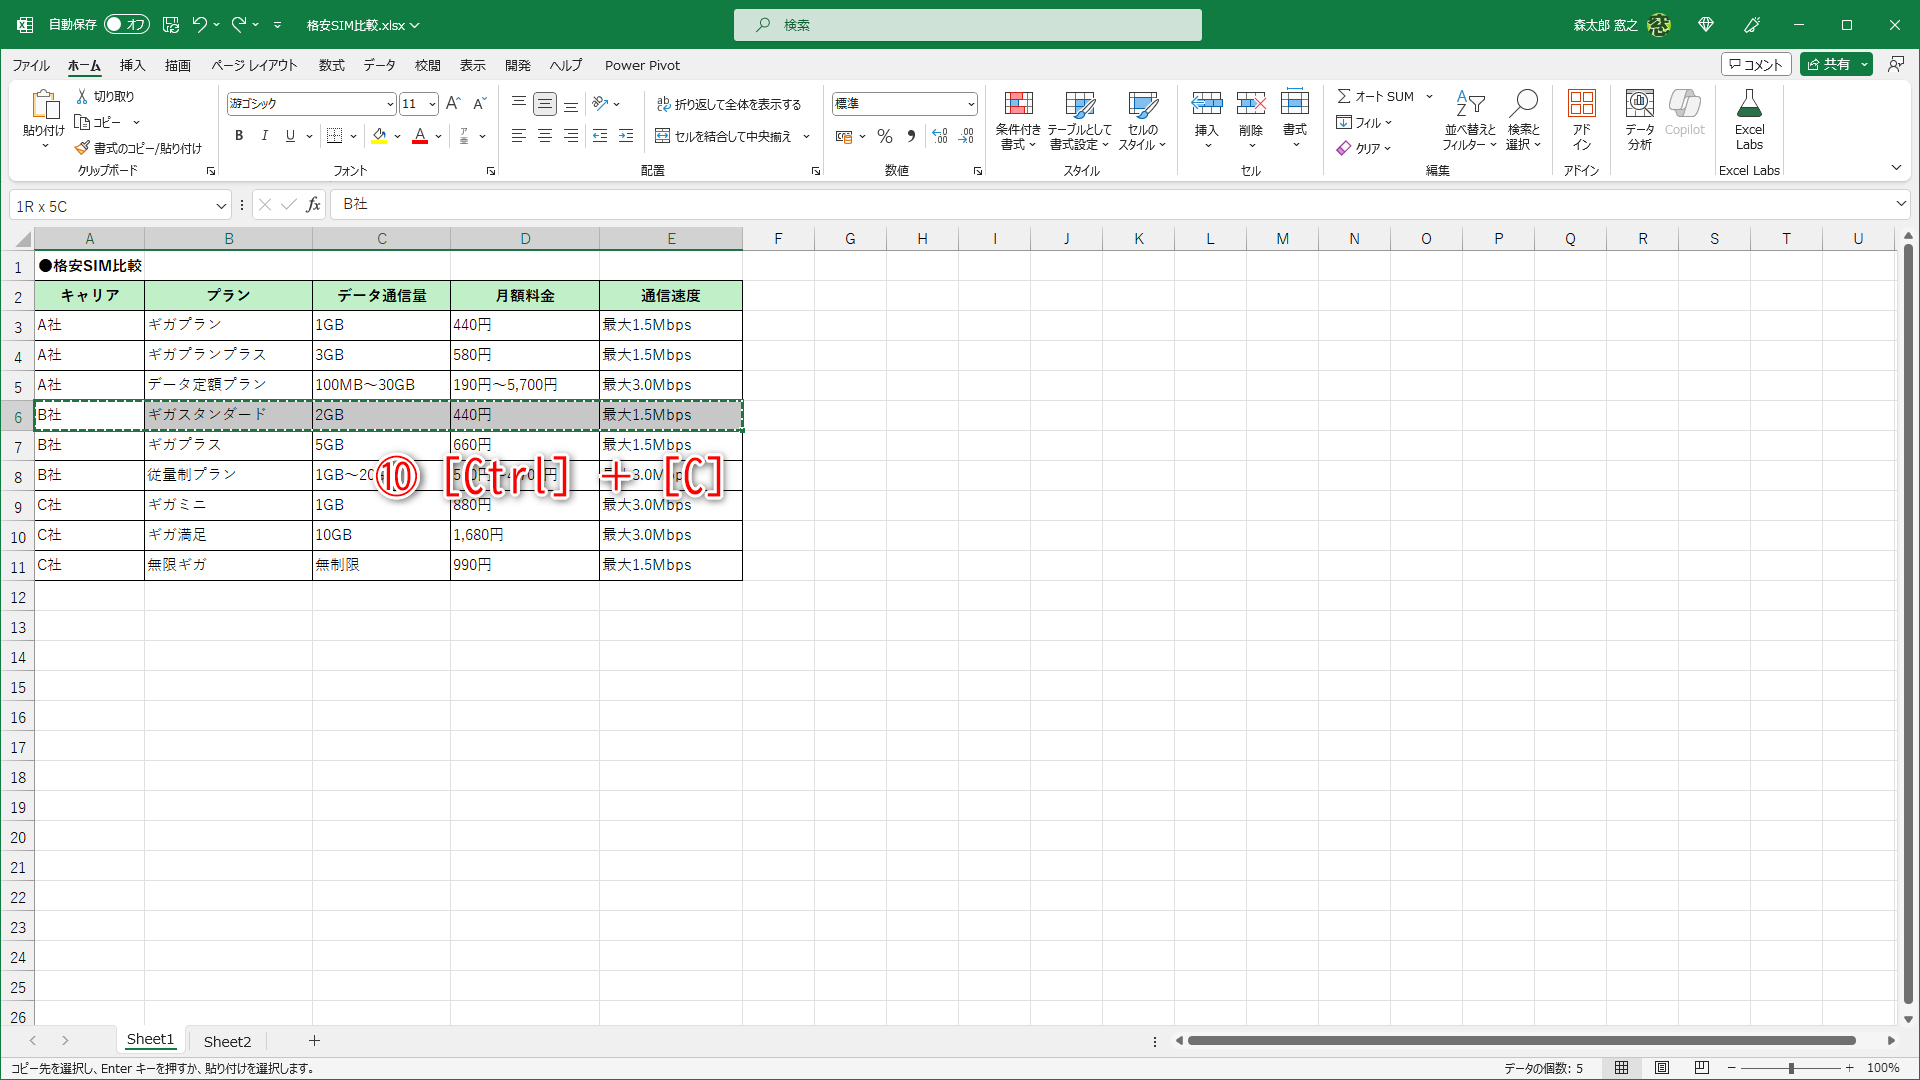Click the percent style icon
1920x1080 pixels.
coord(885,136)
